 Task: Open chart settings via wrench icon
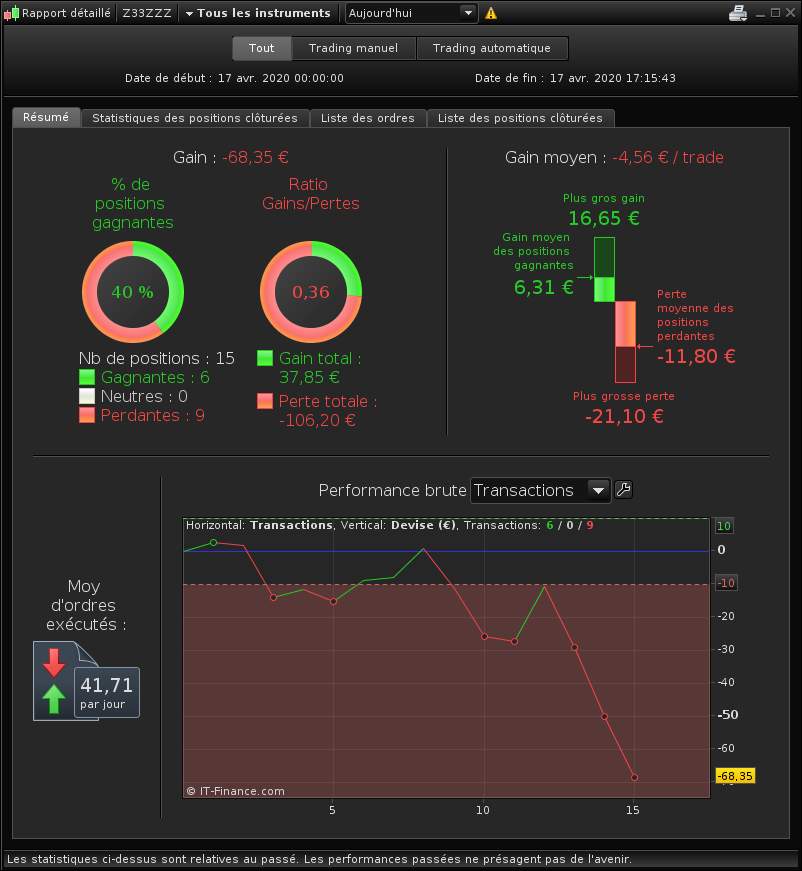click(x=624, y=490)
